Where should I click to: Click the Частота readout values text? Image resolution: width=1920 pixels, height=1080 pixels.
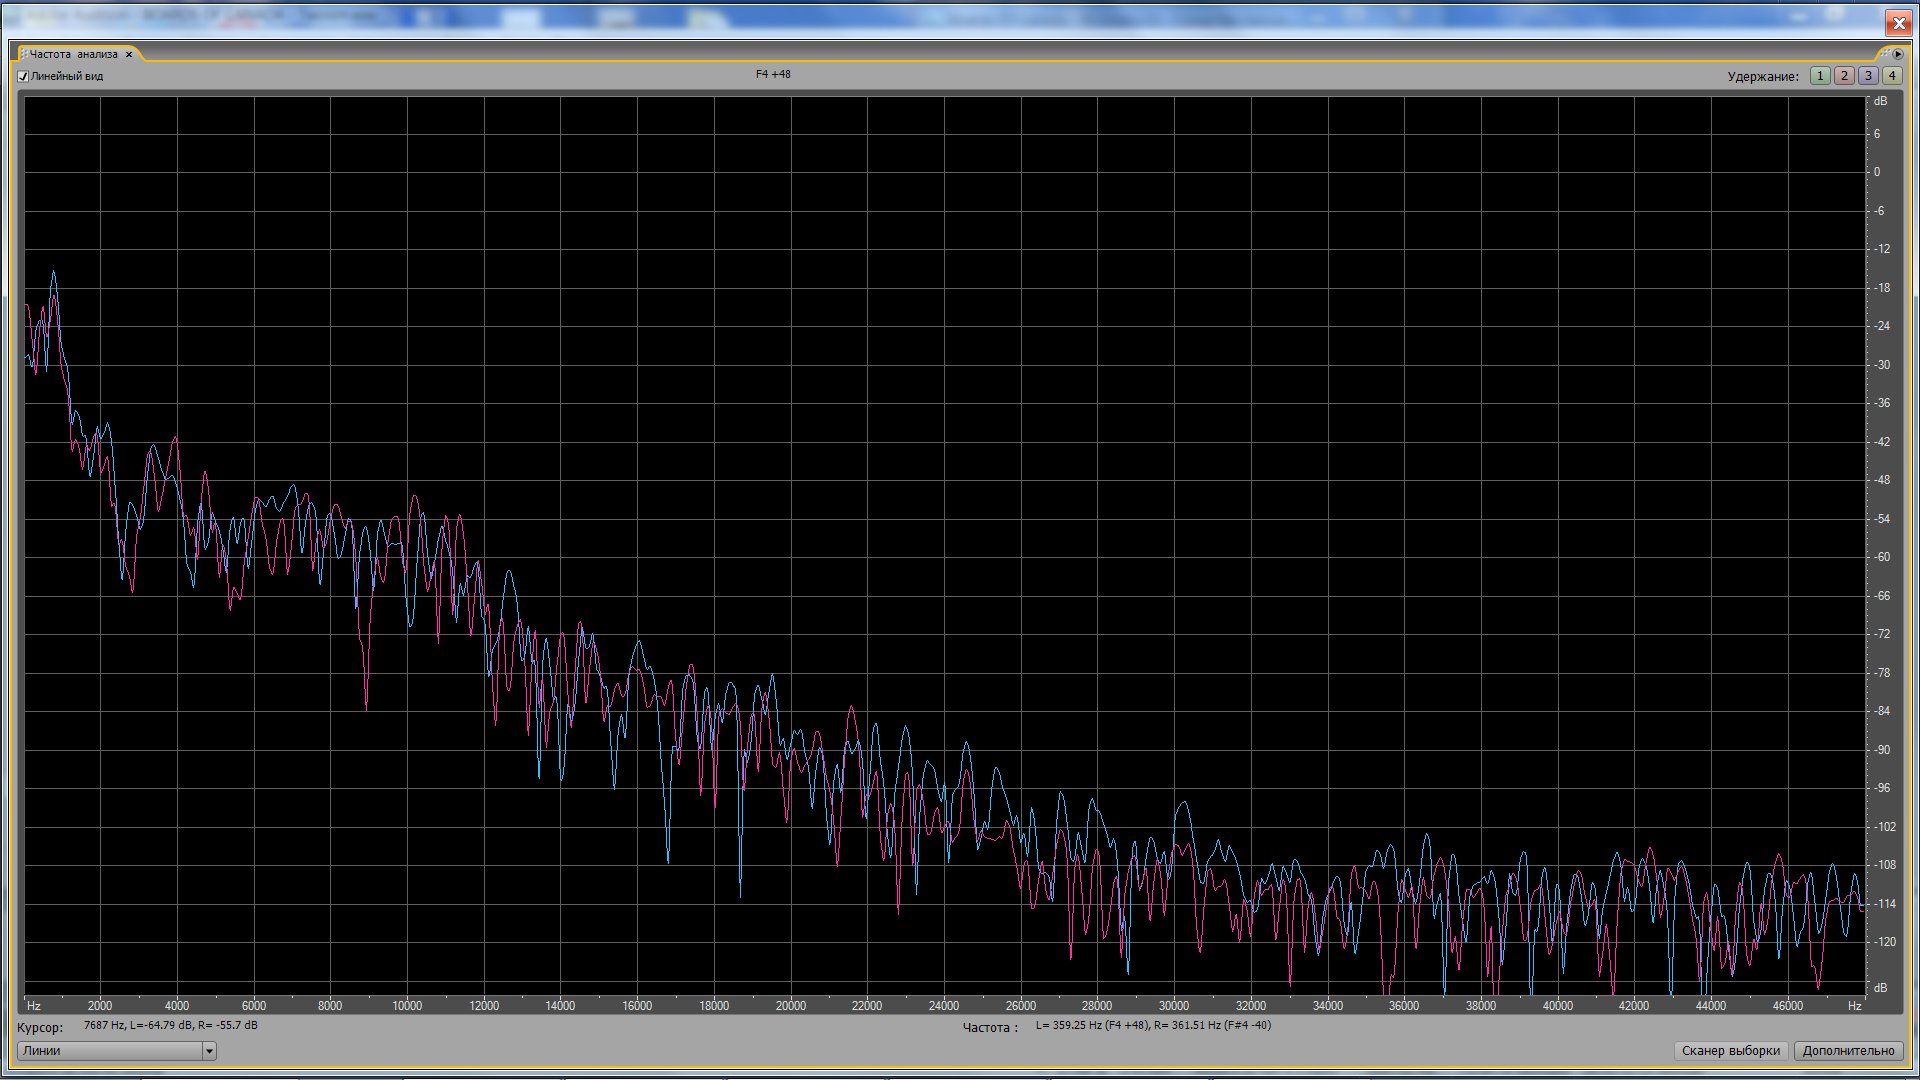(x=1153, y=1025)
